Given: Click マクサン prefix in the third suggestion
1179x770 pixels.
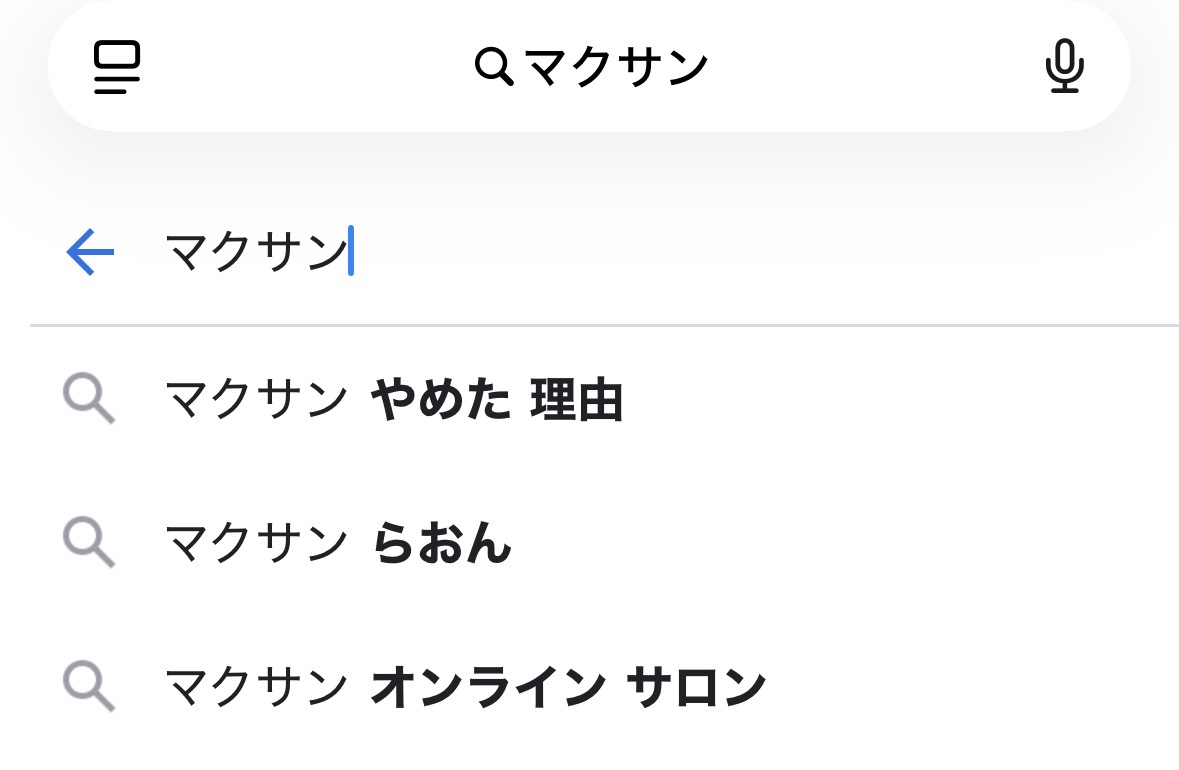Looking at the screenshot, I should 256,686.
